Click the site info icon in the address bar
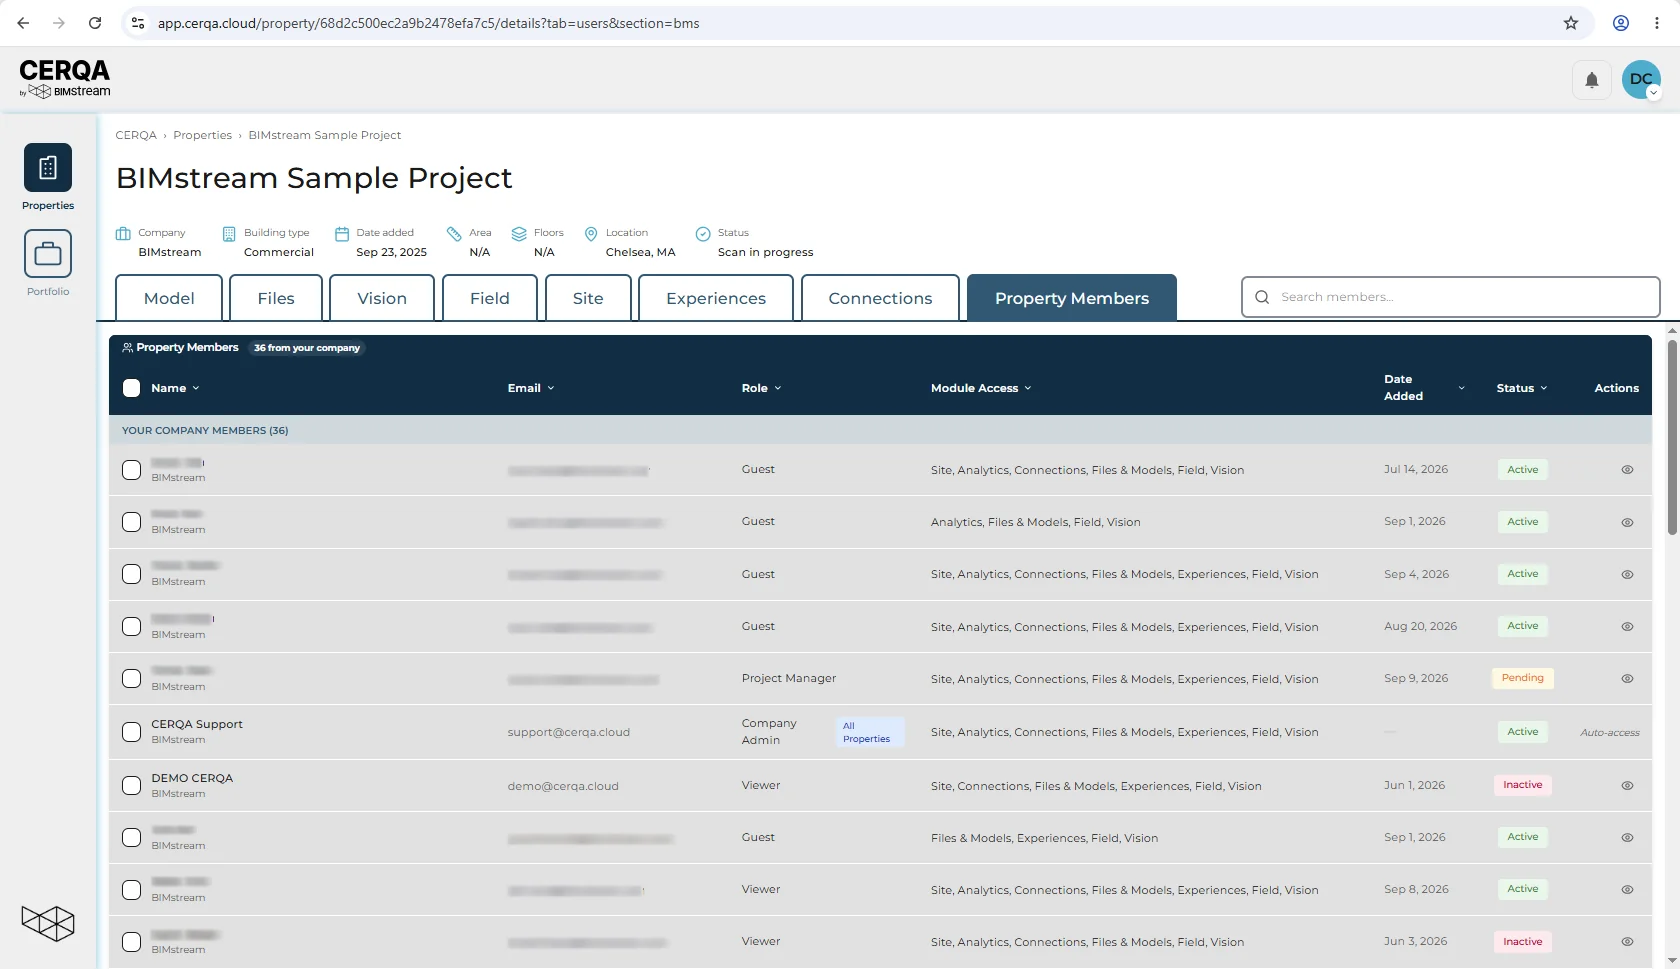Image resolution: width=1680 pixels, height=969 pixels. point(138,23)
